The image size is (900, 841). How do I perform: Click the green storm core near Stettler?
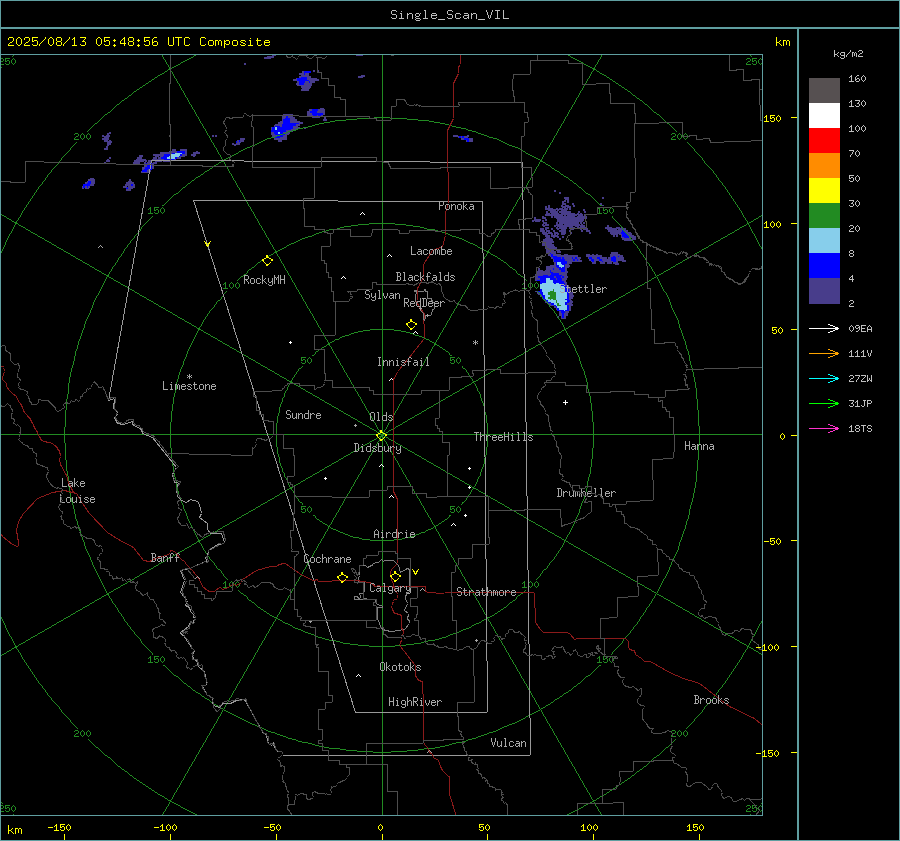552,295
